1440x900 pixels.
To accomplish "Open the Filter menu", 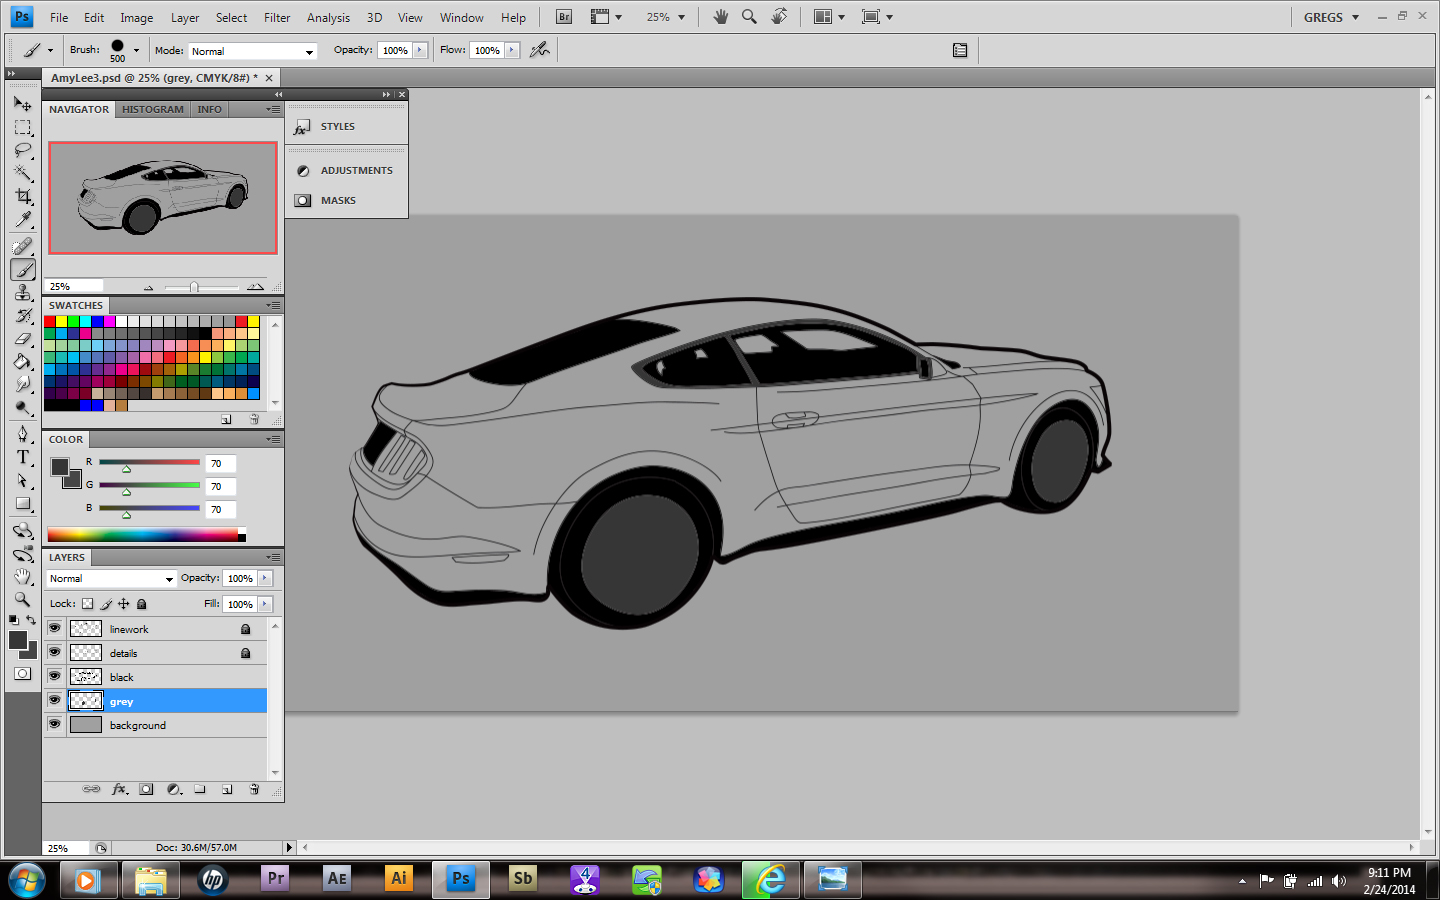I will [x=277, y=17].
